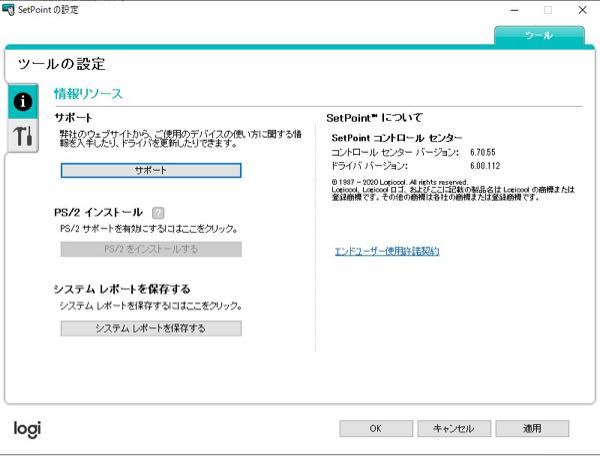
Task: Close the SetPoint settings window
Action: click(x=582, y=10)
